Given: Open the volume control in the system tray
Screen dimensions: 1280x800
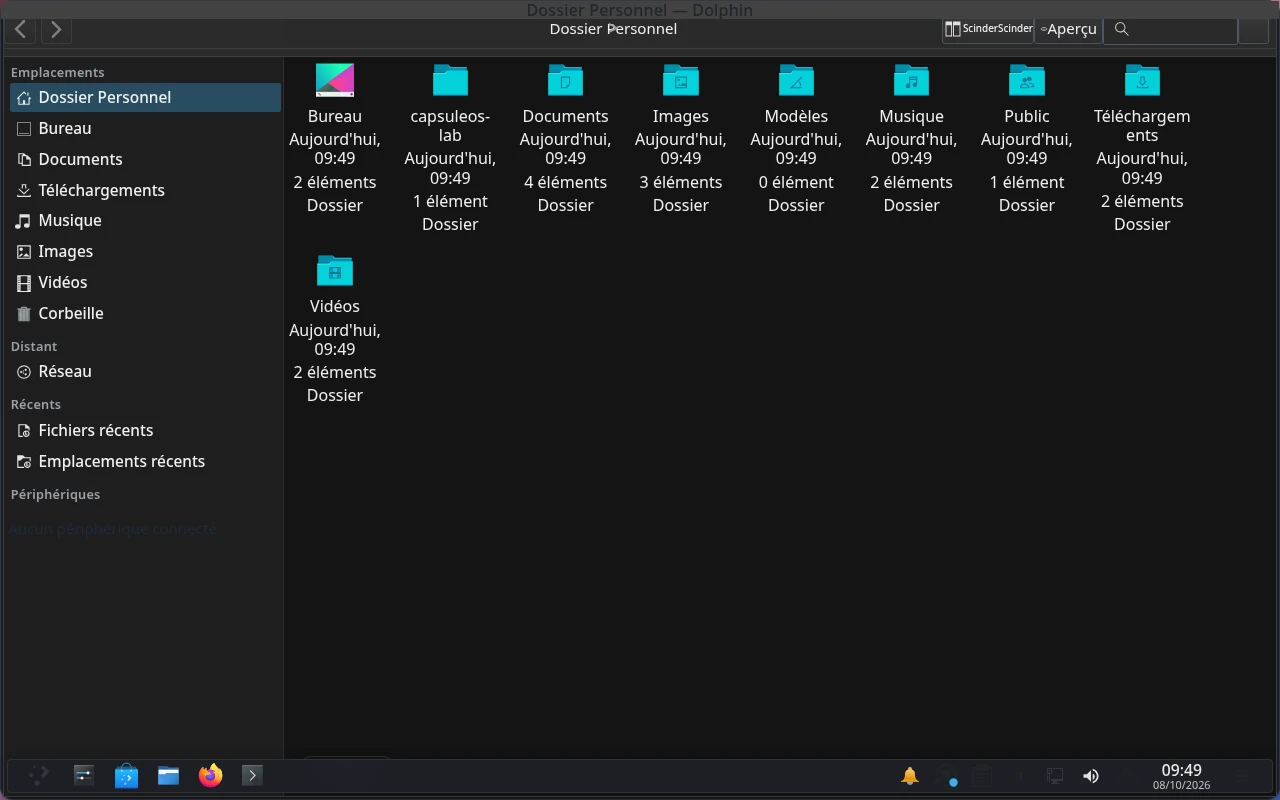Looking at the screenshot, I should 1091,775.
